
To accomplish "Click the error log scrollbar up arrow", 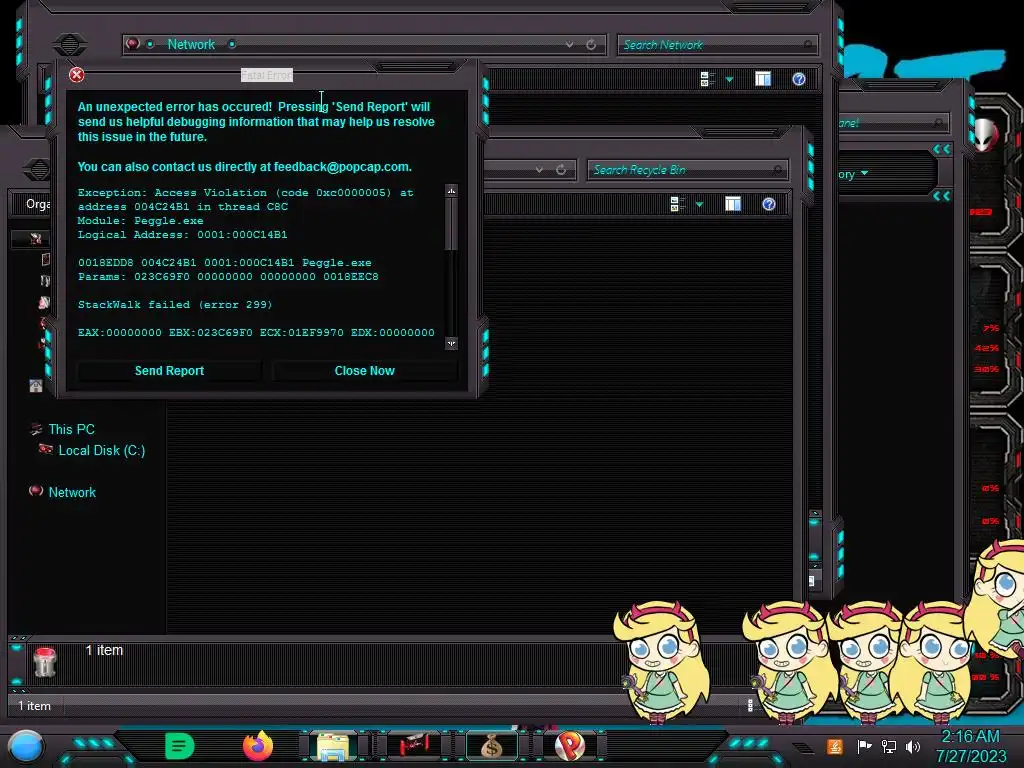I will coord(451,191).
